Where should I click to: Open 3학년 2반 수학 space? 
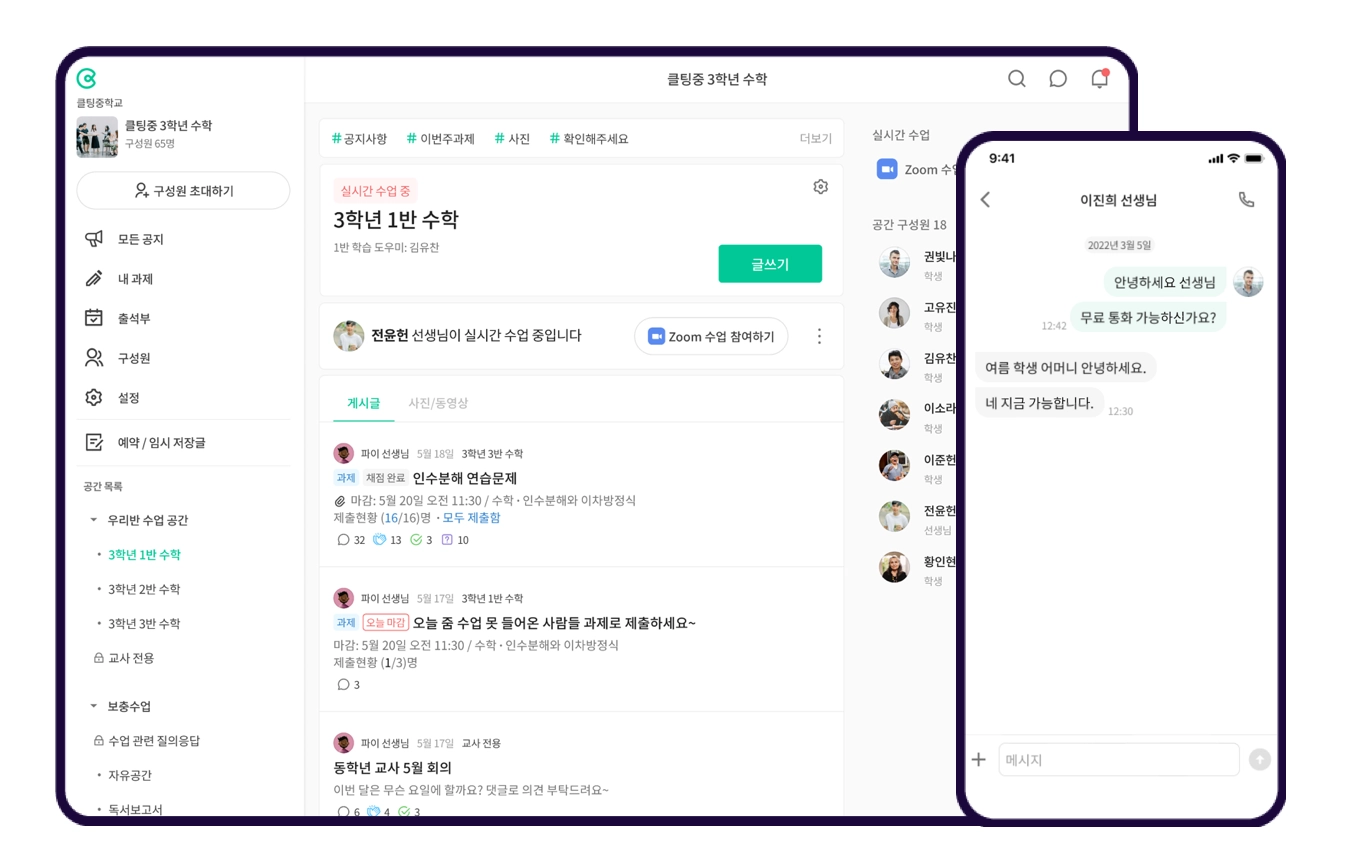pyautogui.click(x=144, y=589)
